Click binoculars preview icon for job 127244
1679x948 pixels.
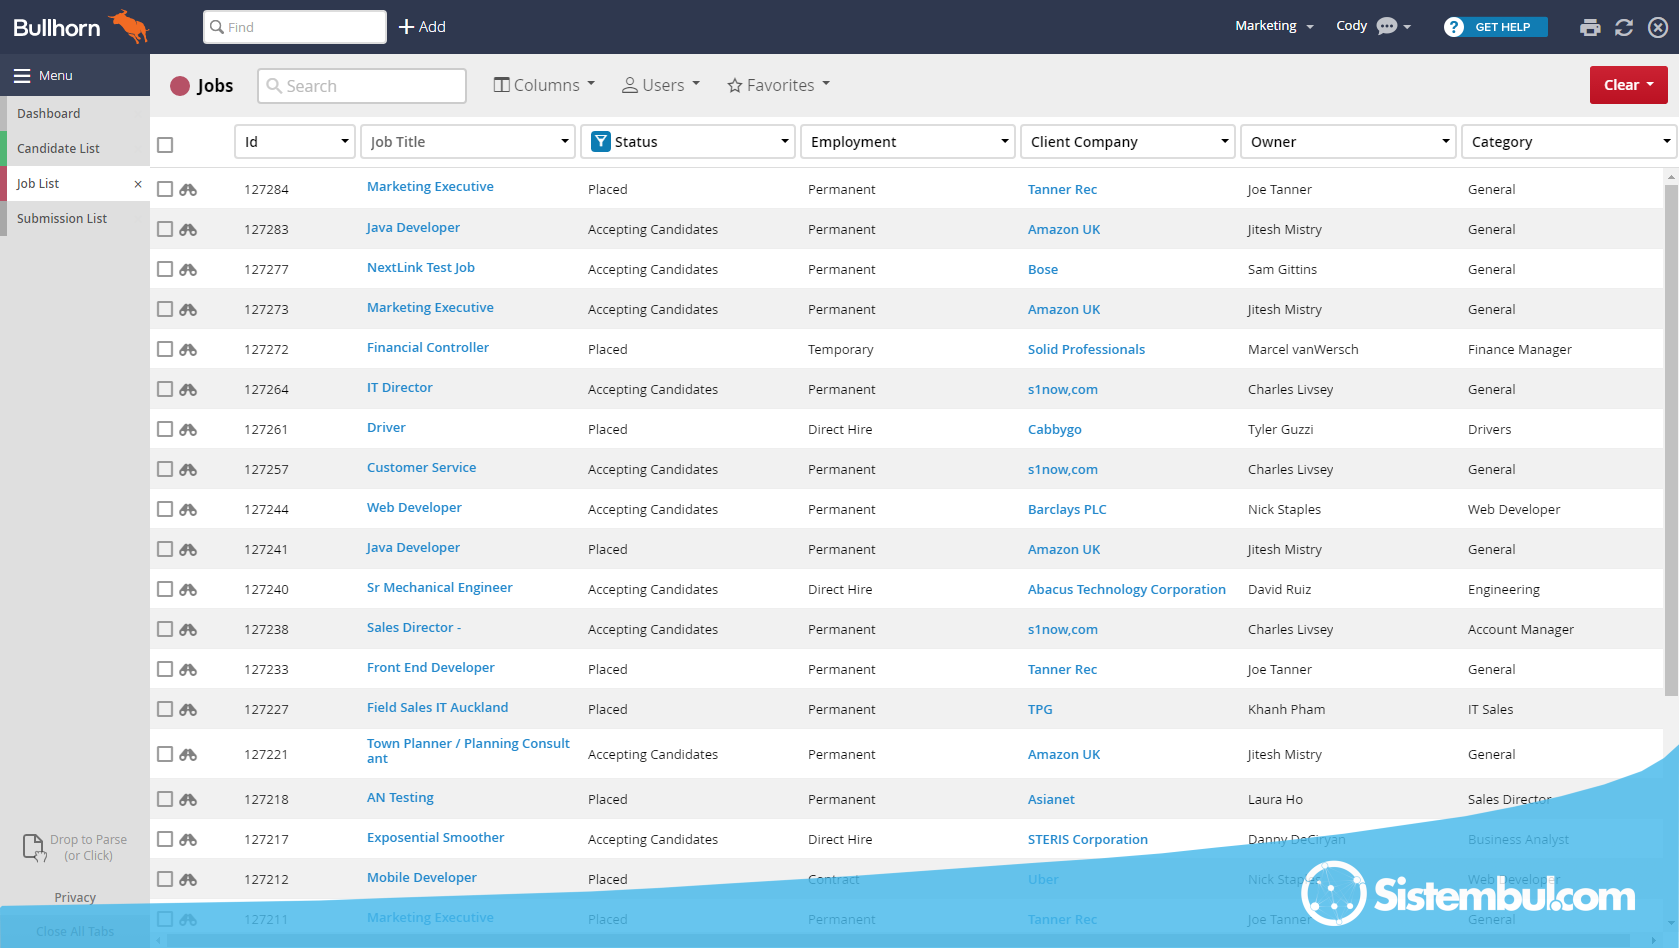coord(188,509)
